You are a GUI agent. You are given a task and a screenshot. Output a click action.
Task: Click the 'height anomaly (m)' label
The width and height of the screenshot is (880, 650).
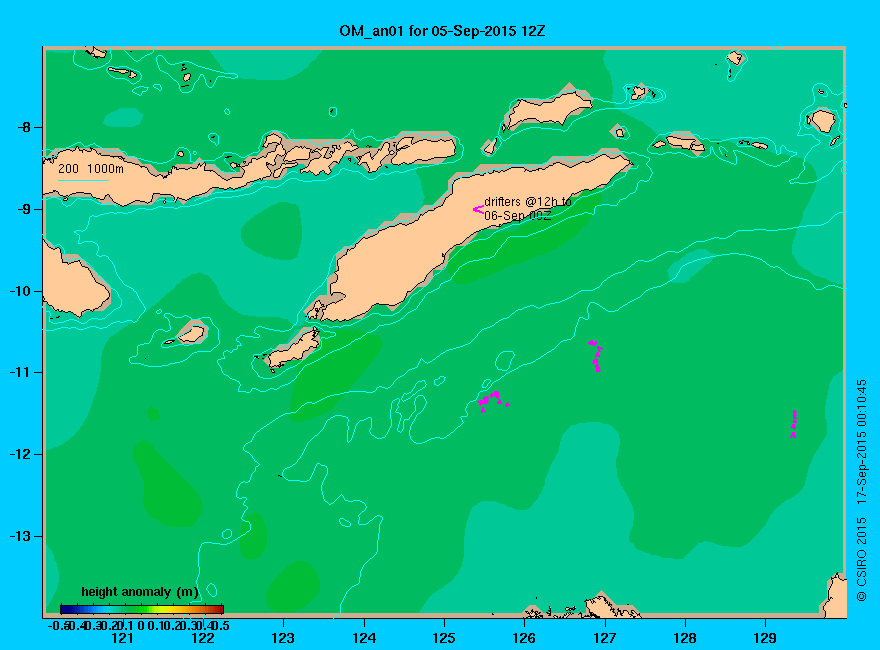click(x=140, y=592)
